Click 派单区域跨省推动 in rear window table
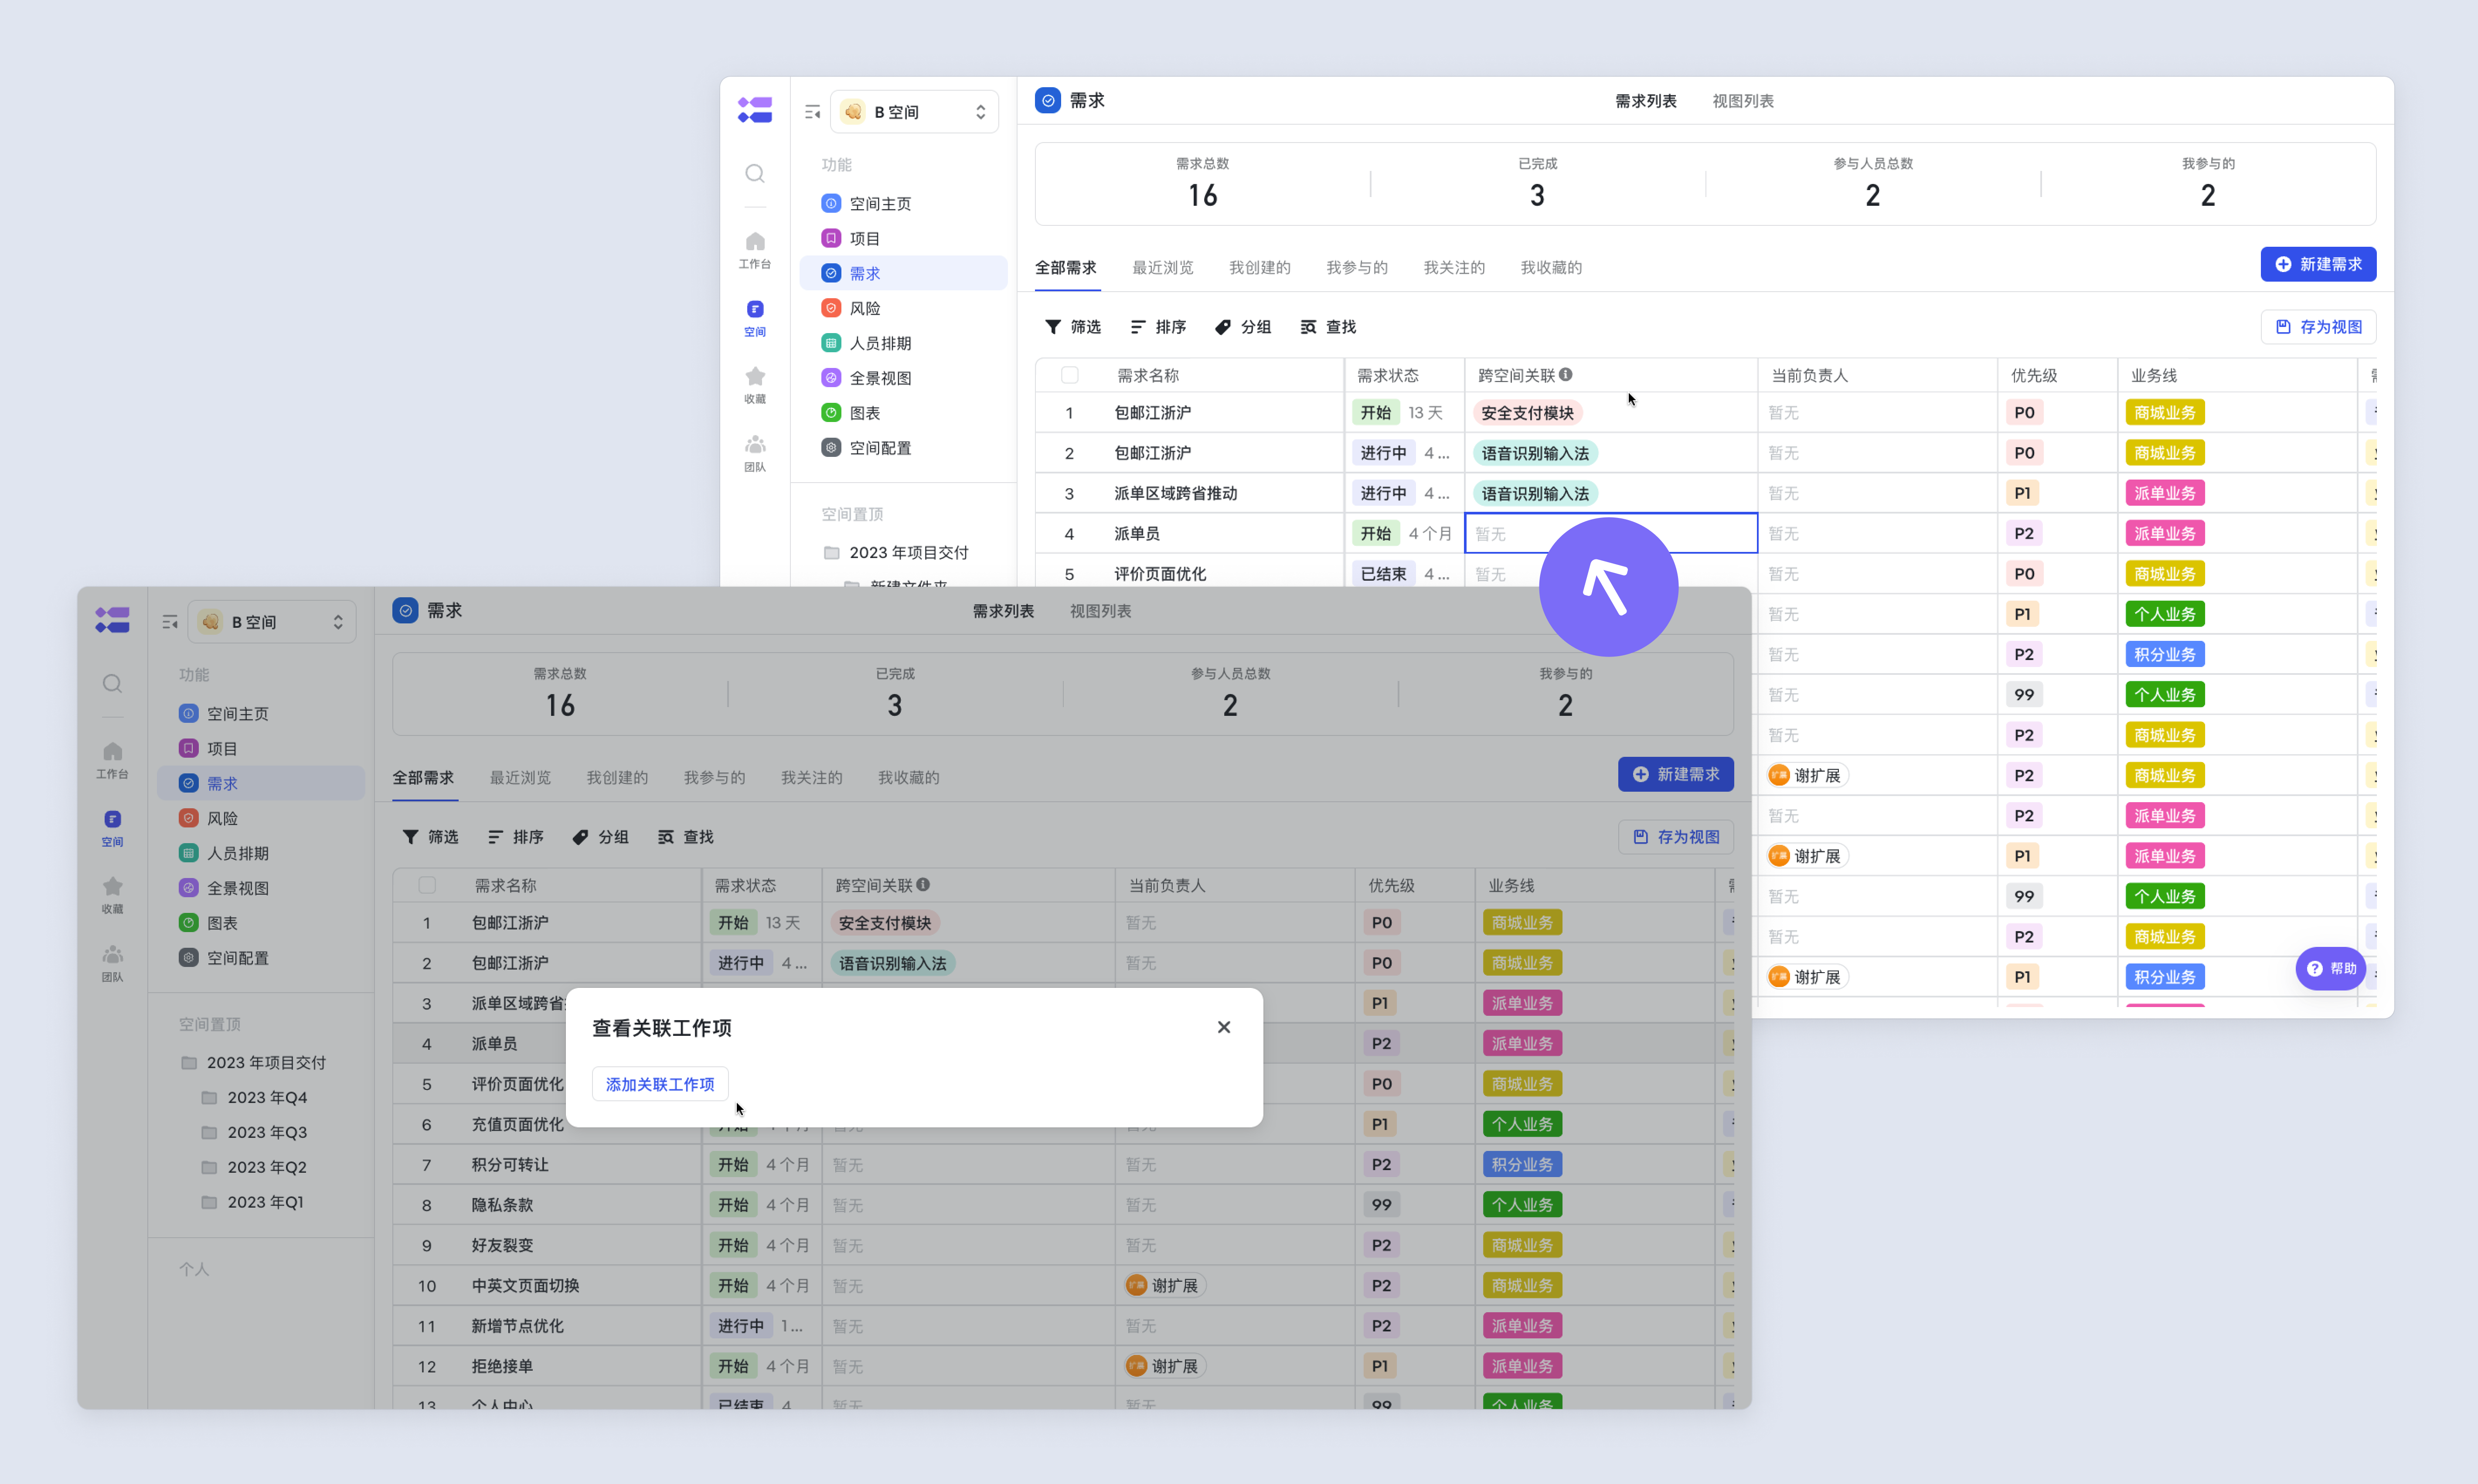This screenshot has width=2478, height=1484. coord(1176,493)
